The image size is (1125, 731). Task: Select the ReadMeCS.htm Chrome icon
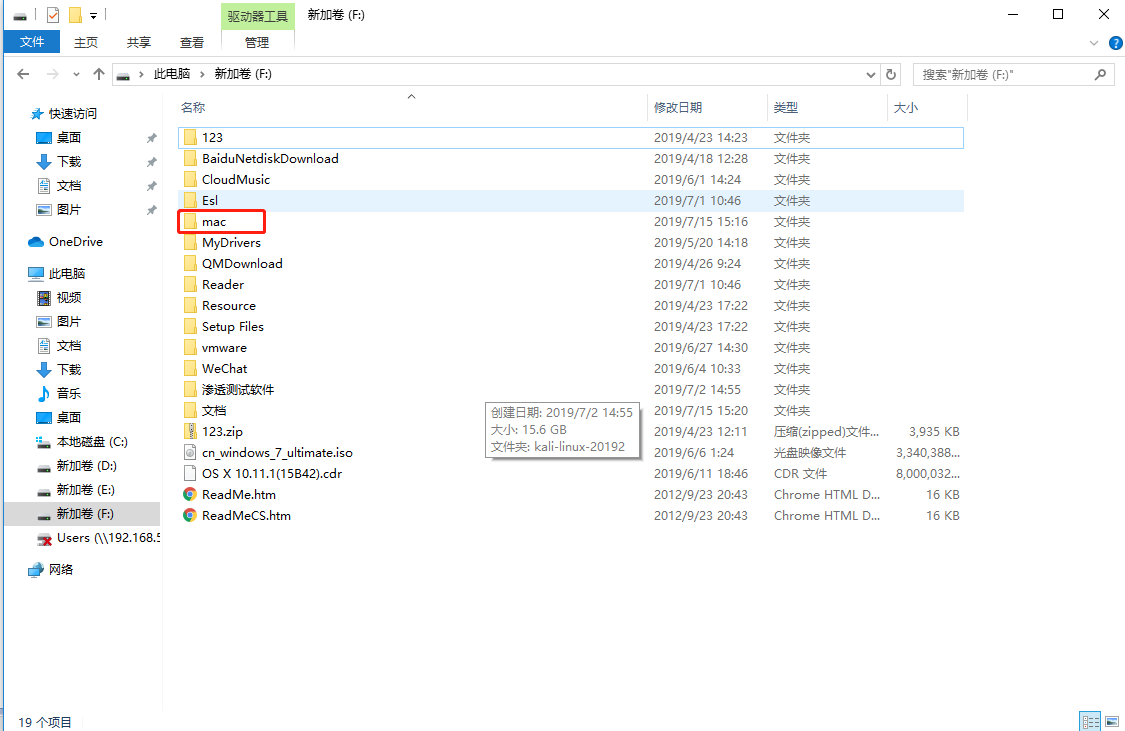[x=190, y=515]
